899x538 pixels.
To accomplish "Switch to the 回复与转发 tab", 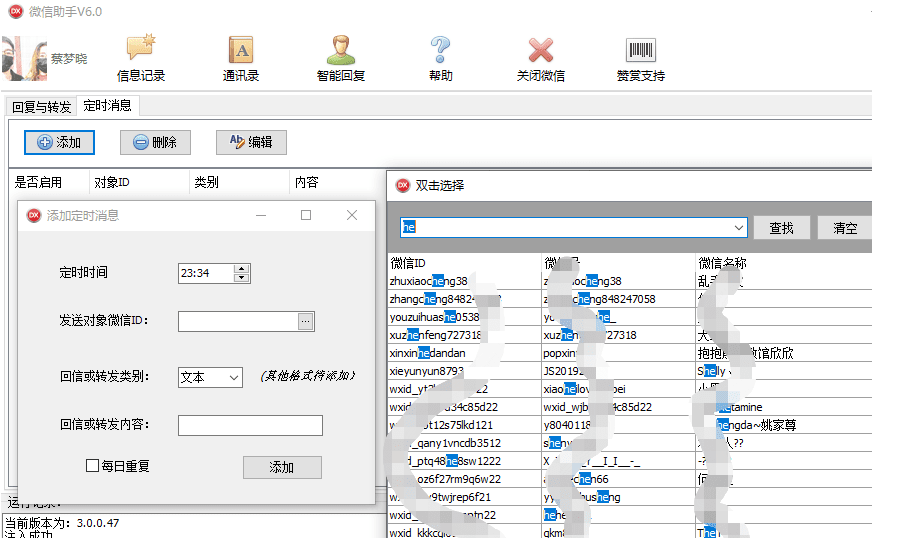I will 41,107.
